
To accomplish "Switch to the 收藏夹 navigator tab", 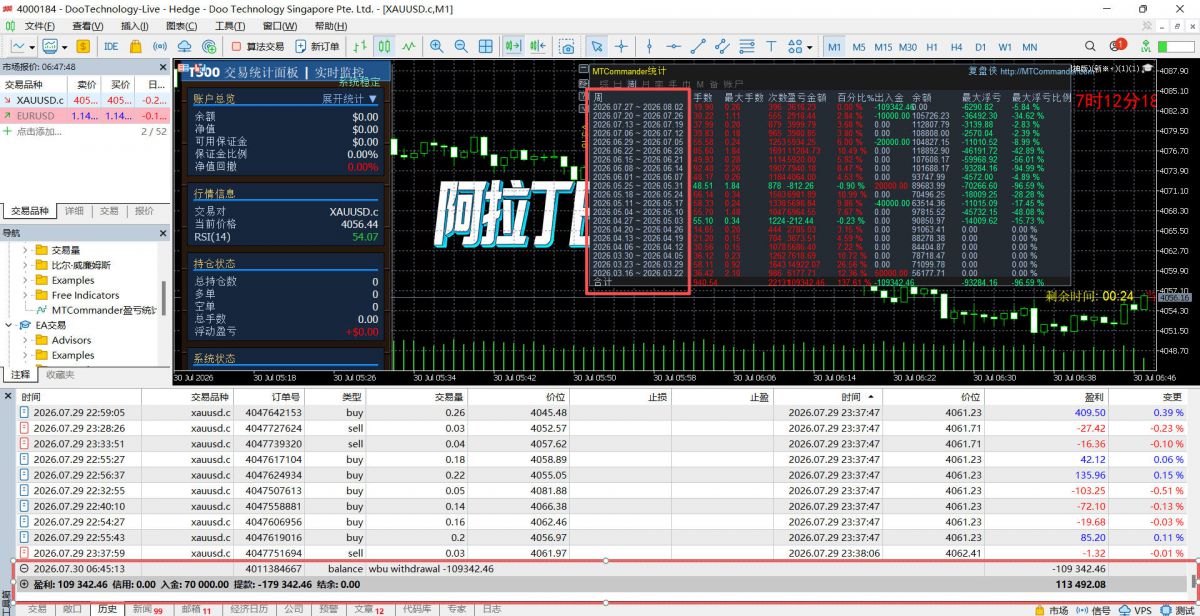I will (x=59, y=374).
